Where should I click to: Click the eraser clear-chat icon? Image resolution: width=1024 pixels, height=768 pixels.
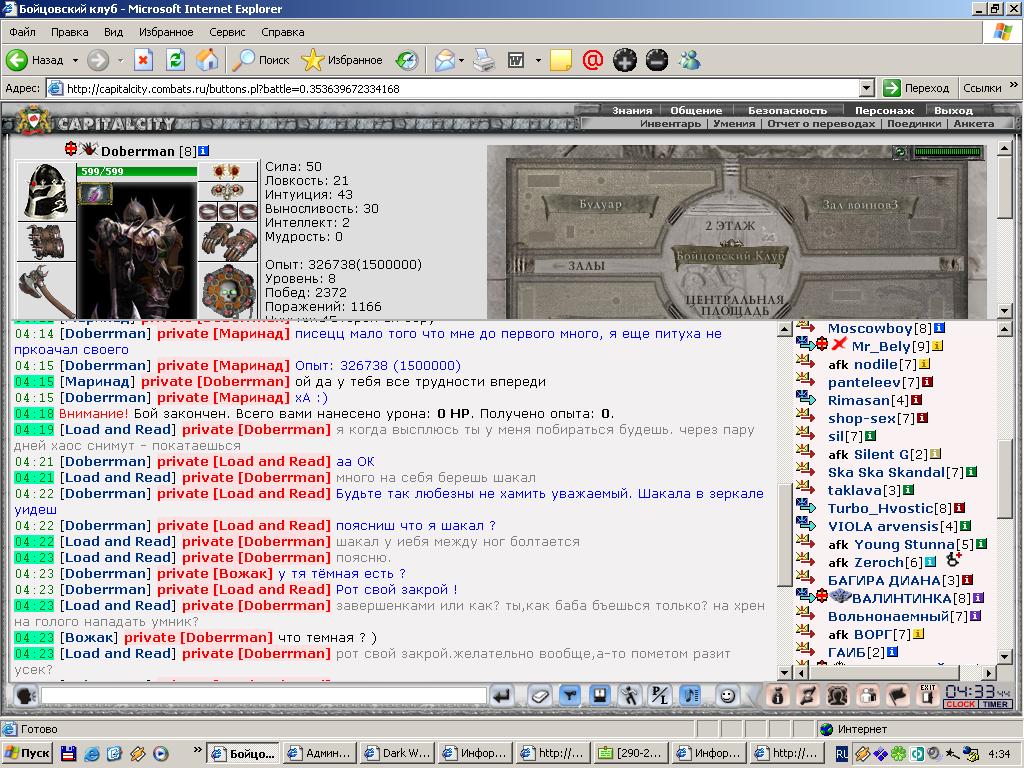click(x=539, y=696)
